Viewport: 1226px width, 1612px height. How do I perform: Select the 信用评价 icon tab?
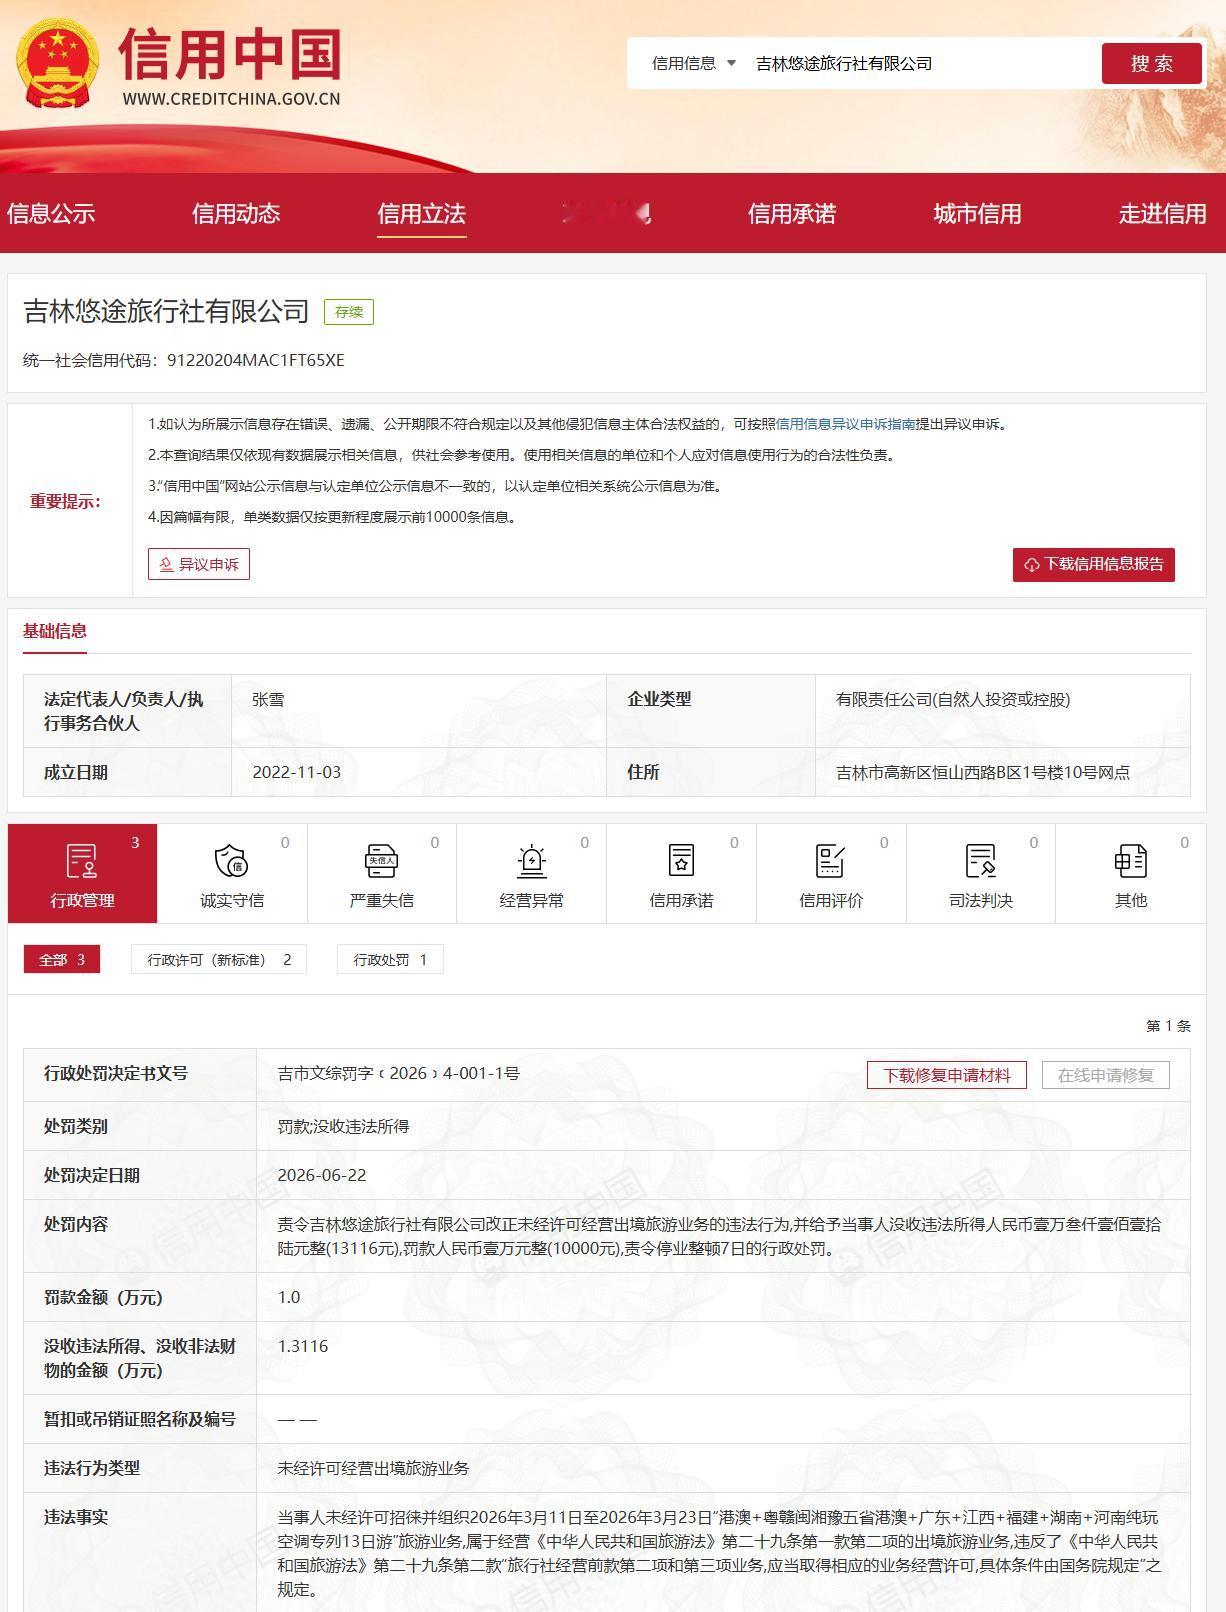831,873
